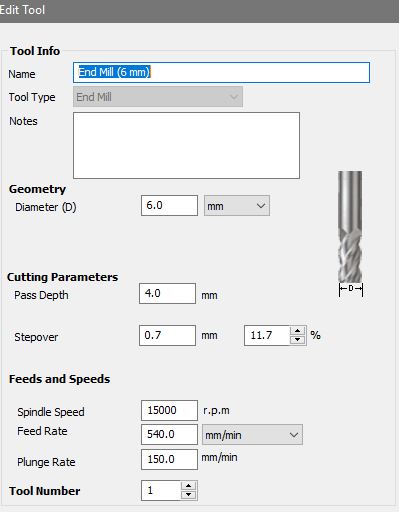Increment the Tool Number spinner

coord(189,486)
